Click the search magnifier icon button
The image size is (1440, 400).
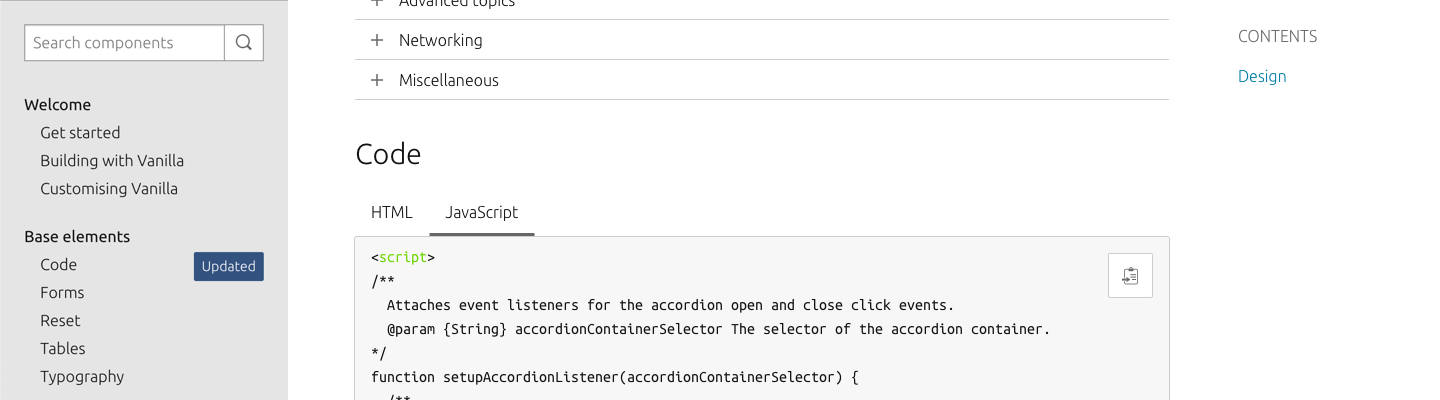point(244,43)
